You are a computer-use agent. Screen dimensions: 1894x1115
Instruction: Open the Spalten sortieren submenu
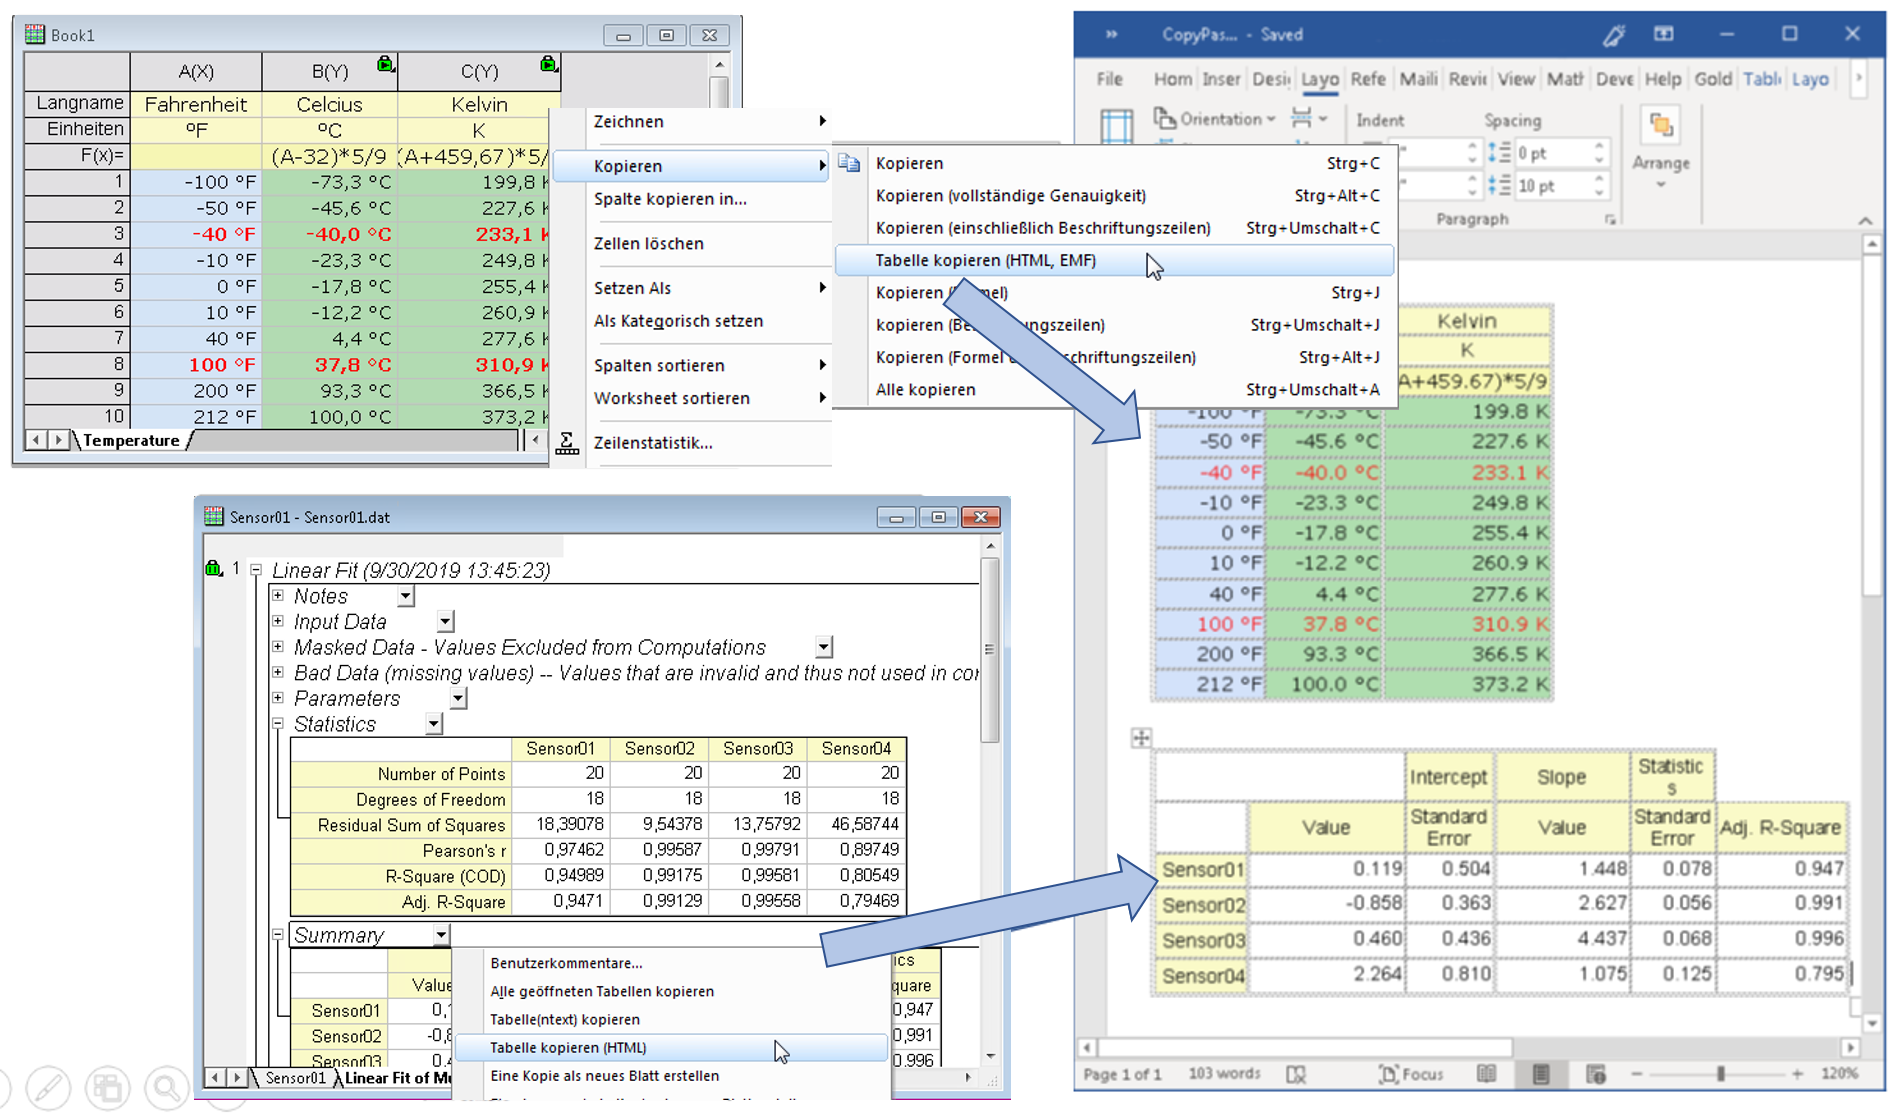click(692, 366)
